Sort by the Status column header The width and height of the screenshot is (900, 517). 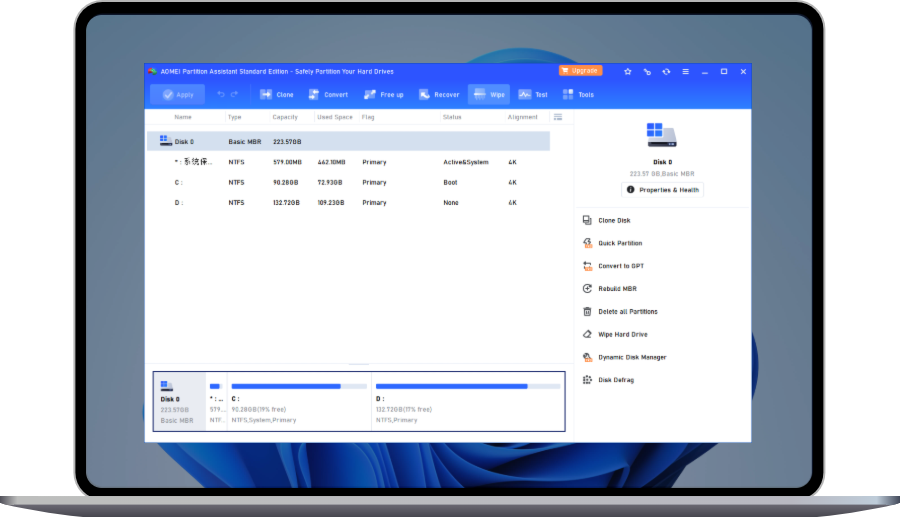click(452, 117)
